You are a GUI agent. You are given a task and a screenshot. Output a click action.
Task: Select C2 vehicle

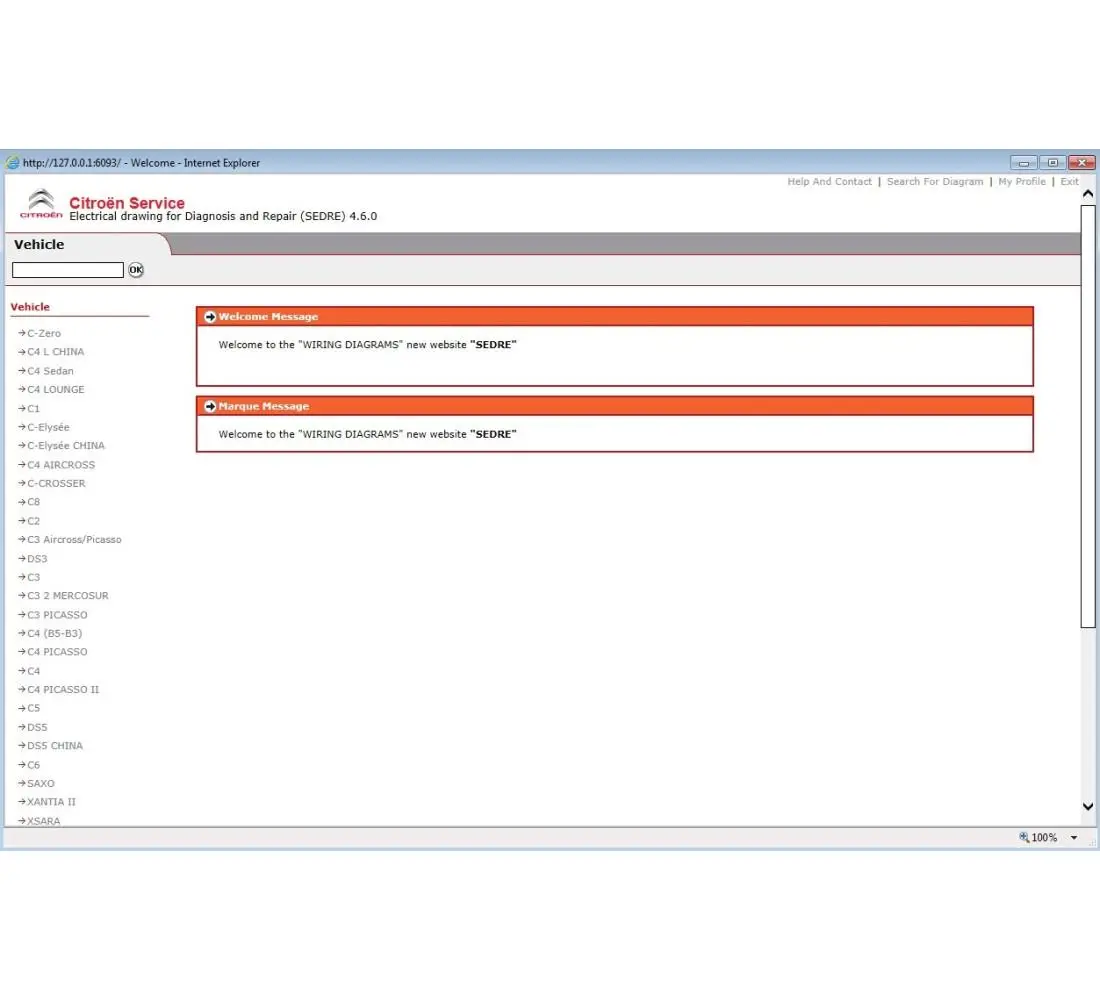[33, 521]
